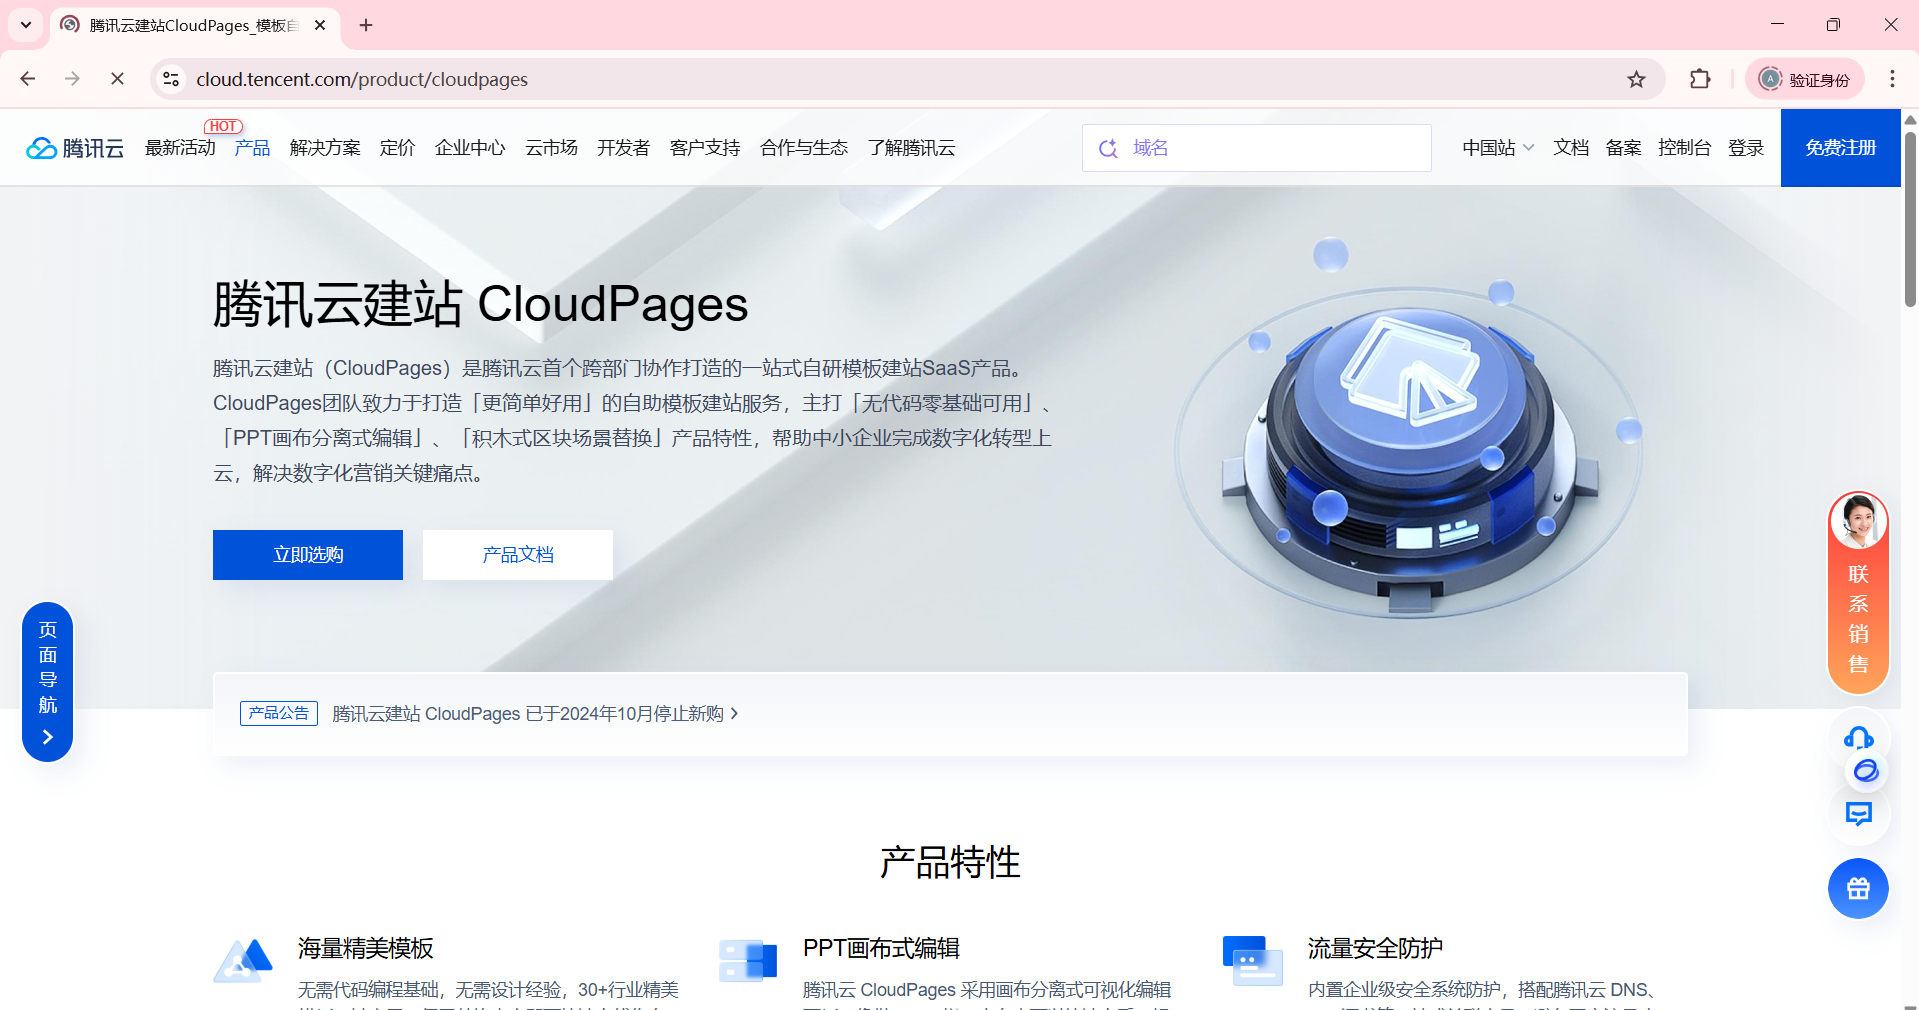Open the 验证身份 profile button

pyautogui.click(x=1805, y=79)
